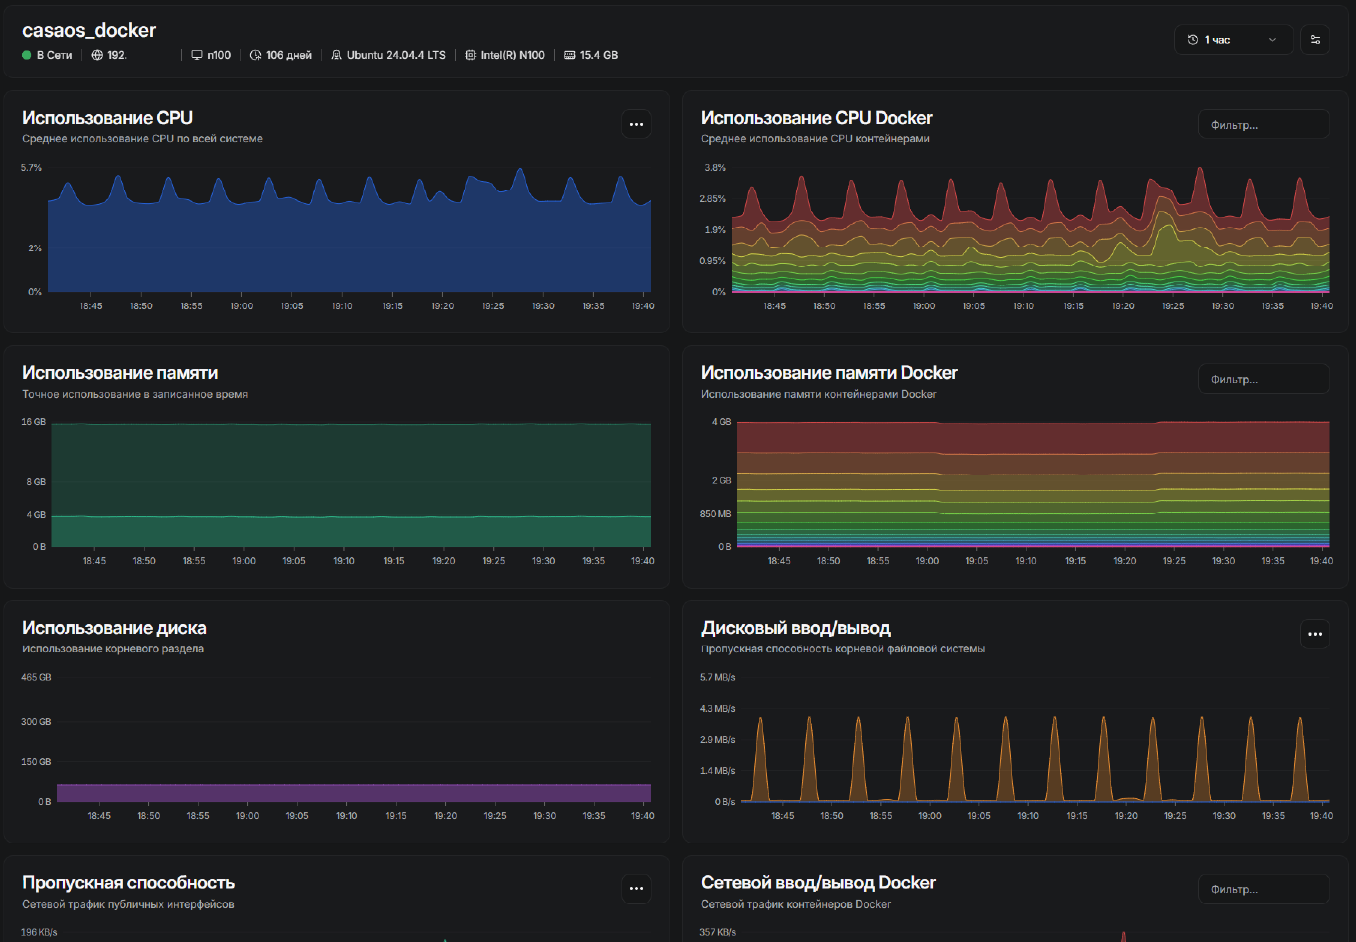The height and width of the screenshot is (942, 1356).
Task: Open the three-dots menu on Bandwidth chart
Action: [636, 889]
